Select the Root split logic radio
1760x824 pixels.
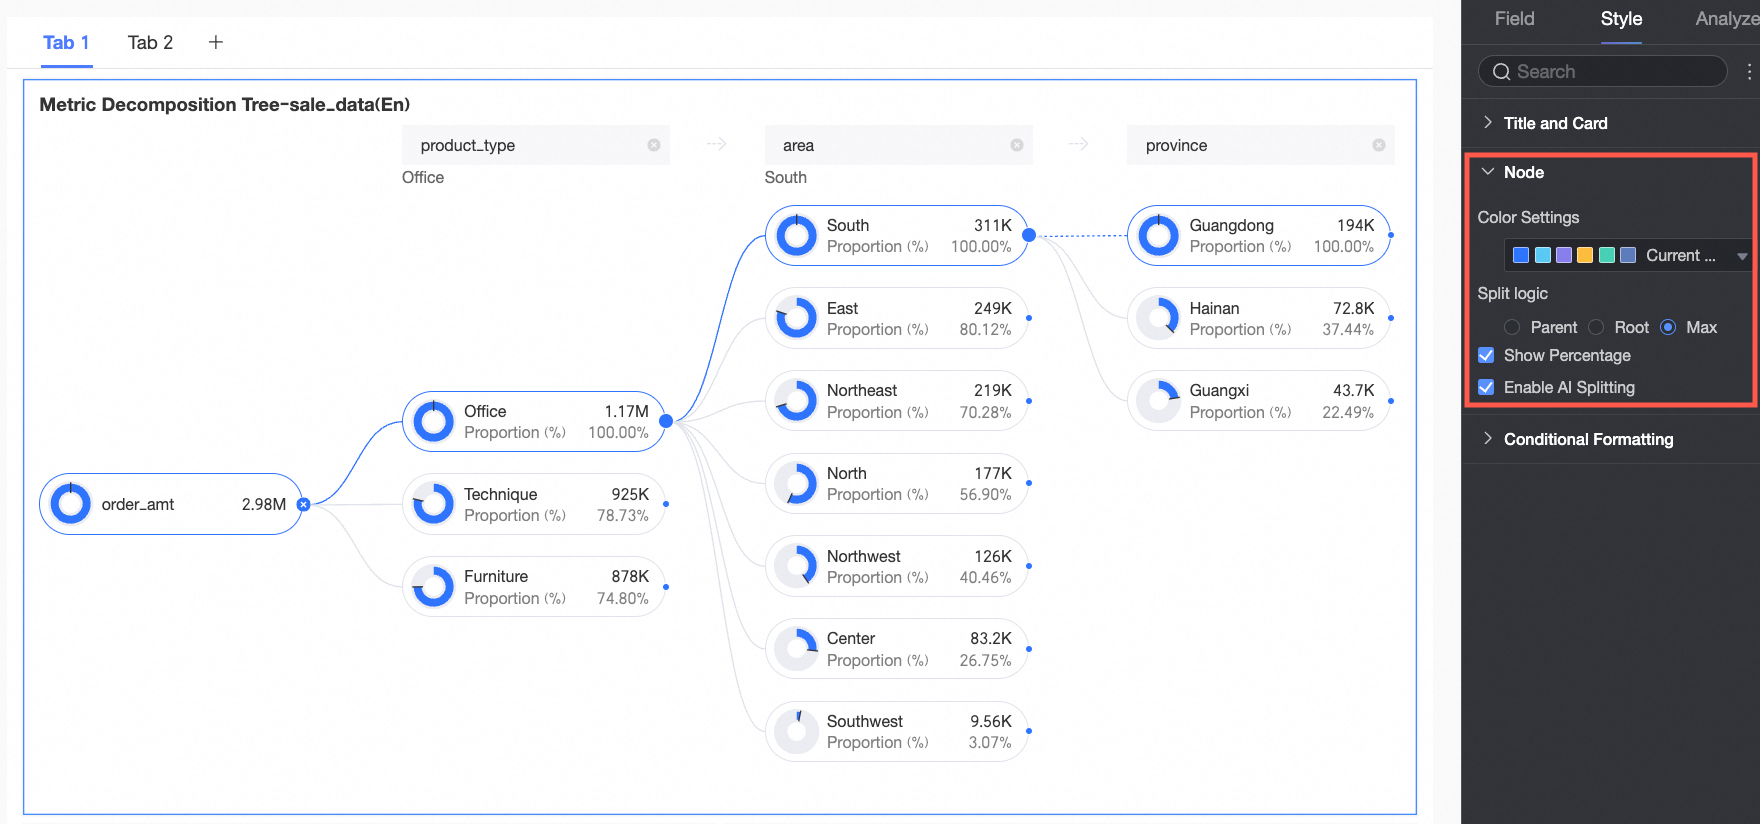(x=1596, y=327)
